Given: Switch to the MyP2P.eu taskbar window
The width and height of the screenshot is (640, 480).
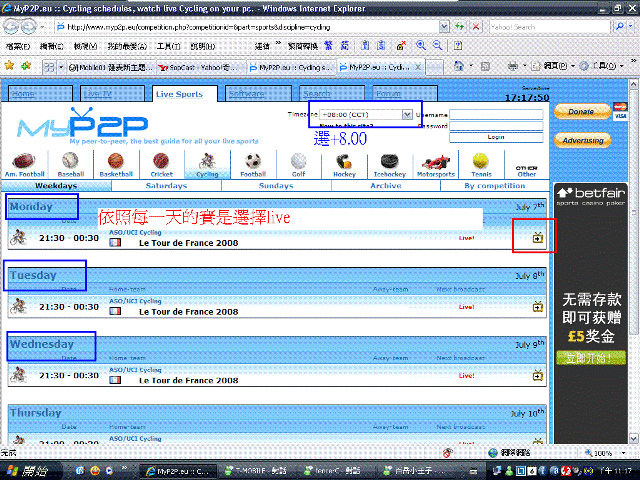Looking at the screenshot, I should pyautogui.click(x=178, y=471).
